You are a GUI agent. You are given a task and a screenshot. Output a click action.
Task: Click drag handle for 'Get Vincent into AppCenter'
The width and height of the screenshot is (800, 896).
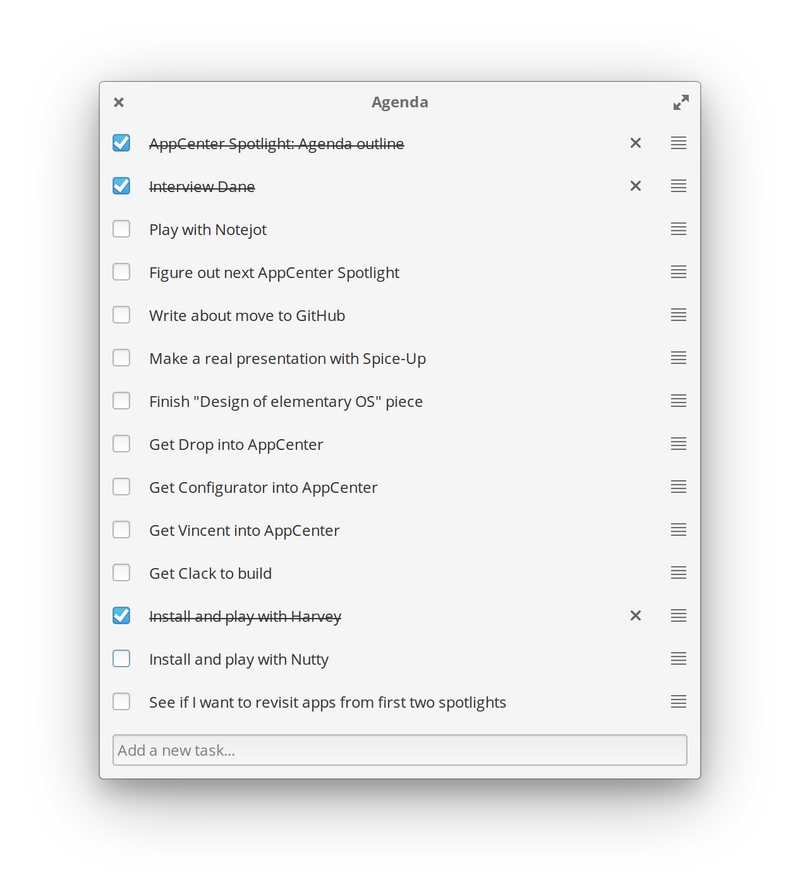coord(678,530)
